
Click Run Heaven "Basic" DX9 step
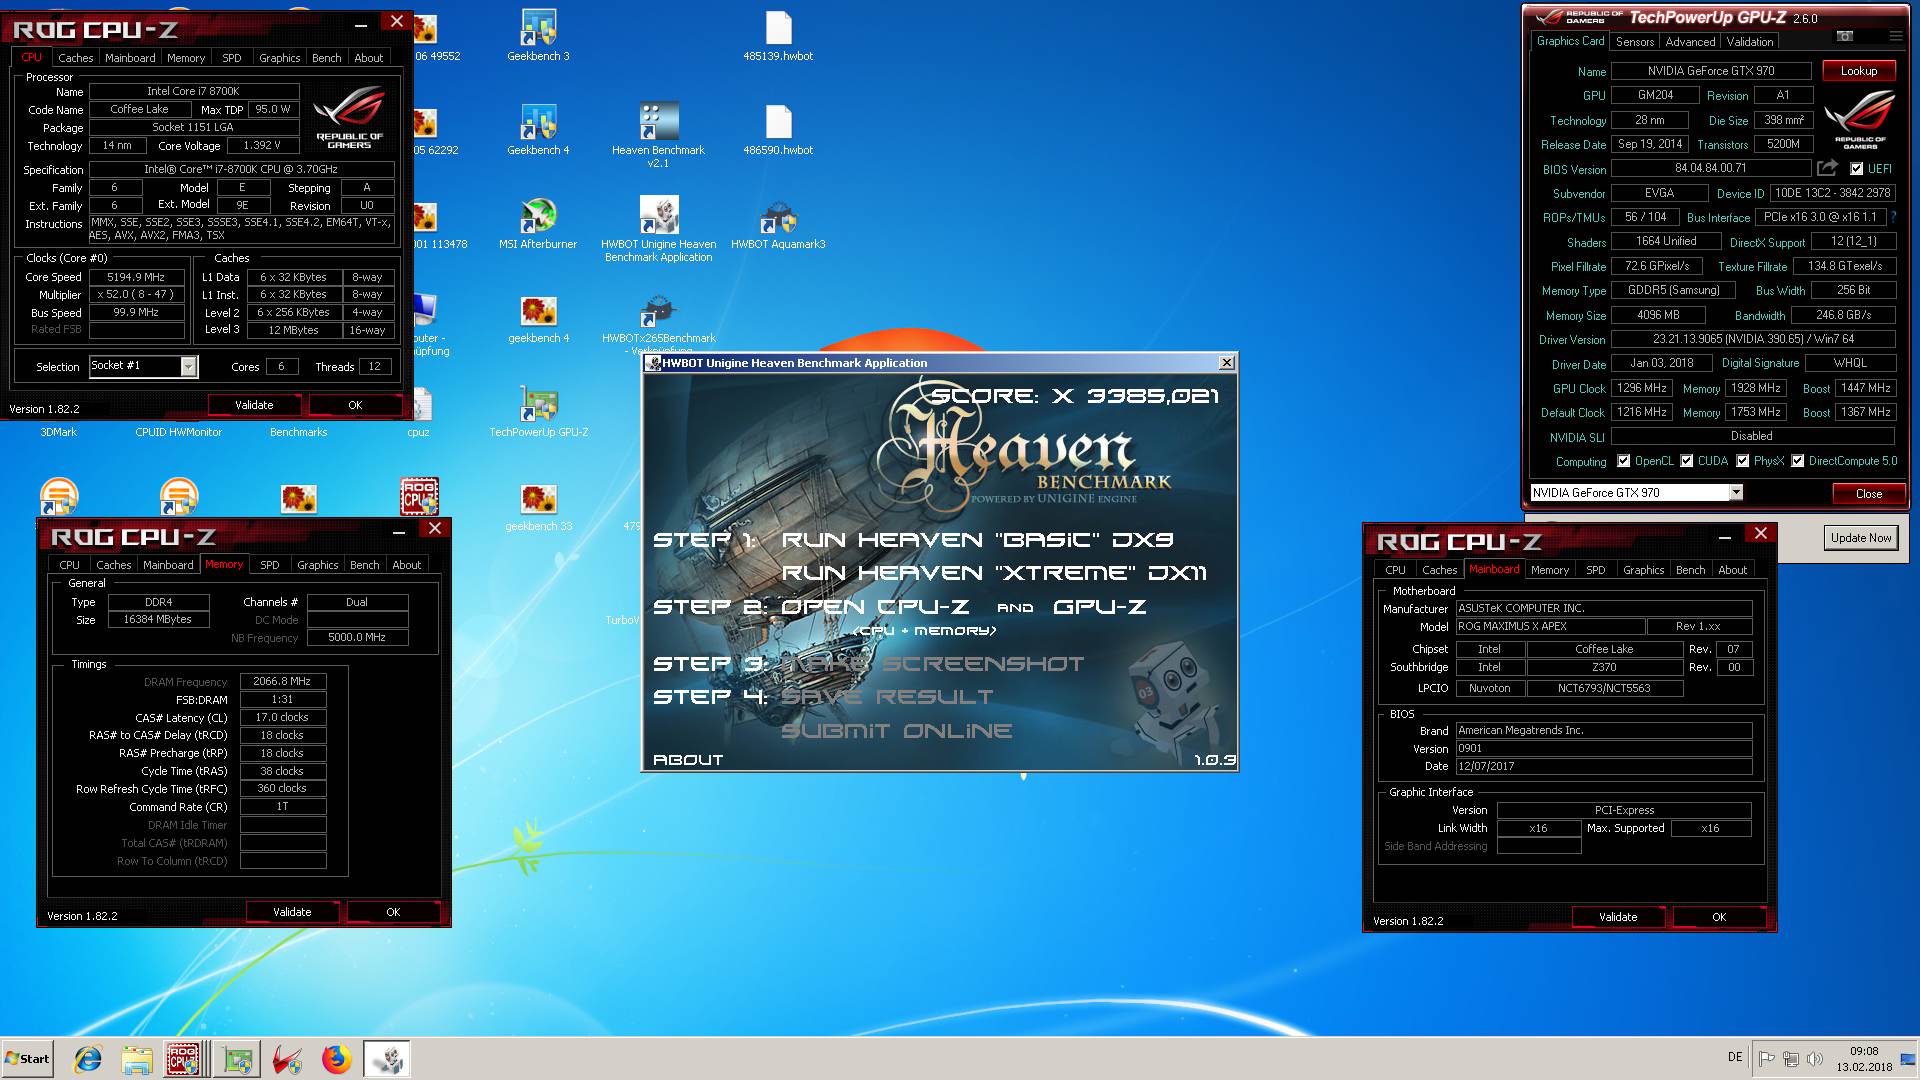(977, 540)
